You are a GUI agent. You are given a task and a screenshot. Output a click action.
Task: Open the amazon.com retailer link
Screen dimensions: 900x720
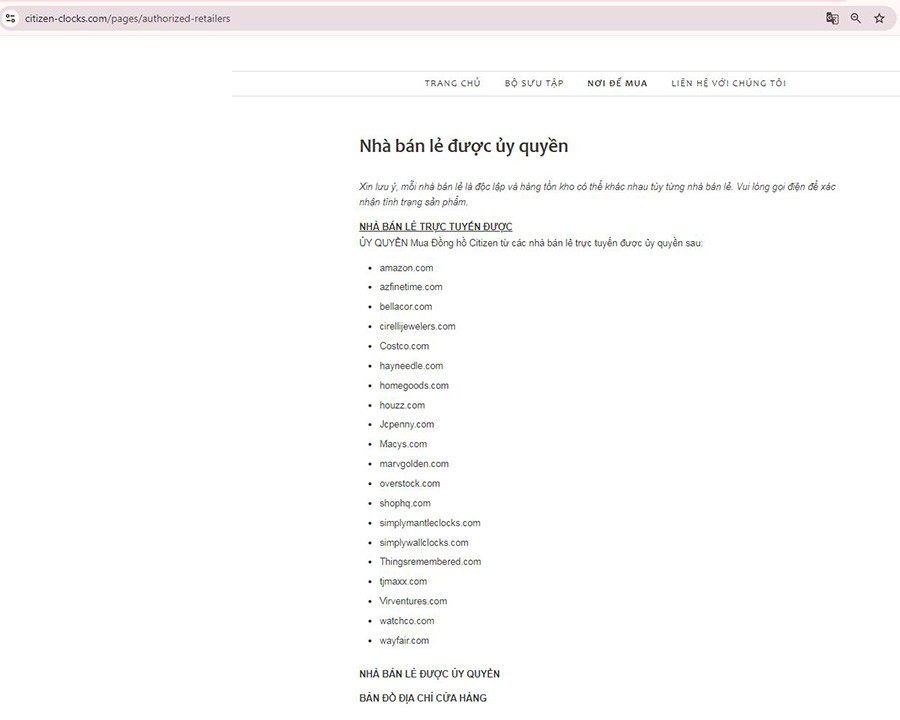tap(406, 268)
